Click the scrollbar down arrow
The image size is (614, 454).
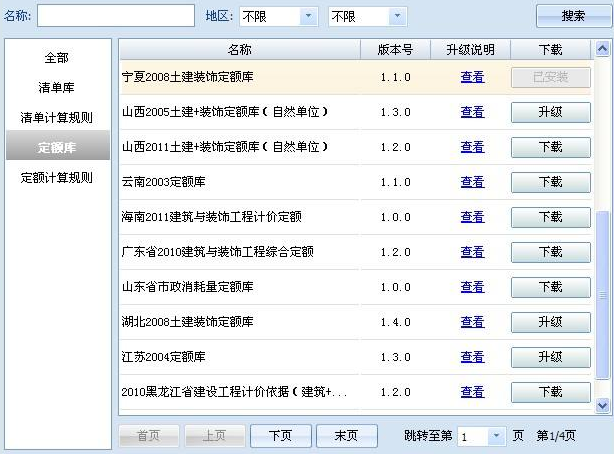tap(602, 405)
